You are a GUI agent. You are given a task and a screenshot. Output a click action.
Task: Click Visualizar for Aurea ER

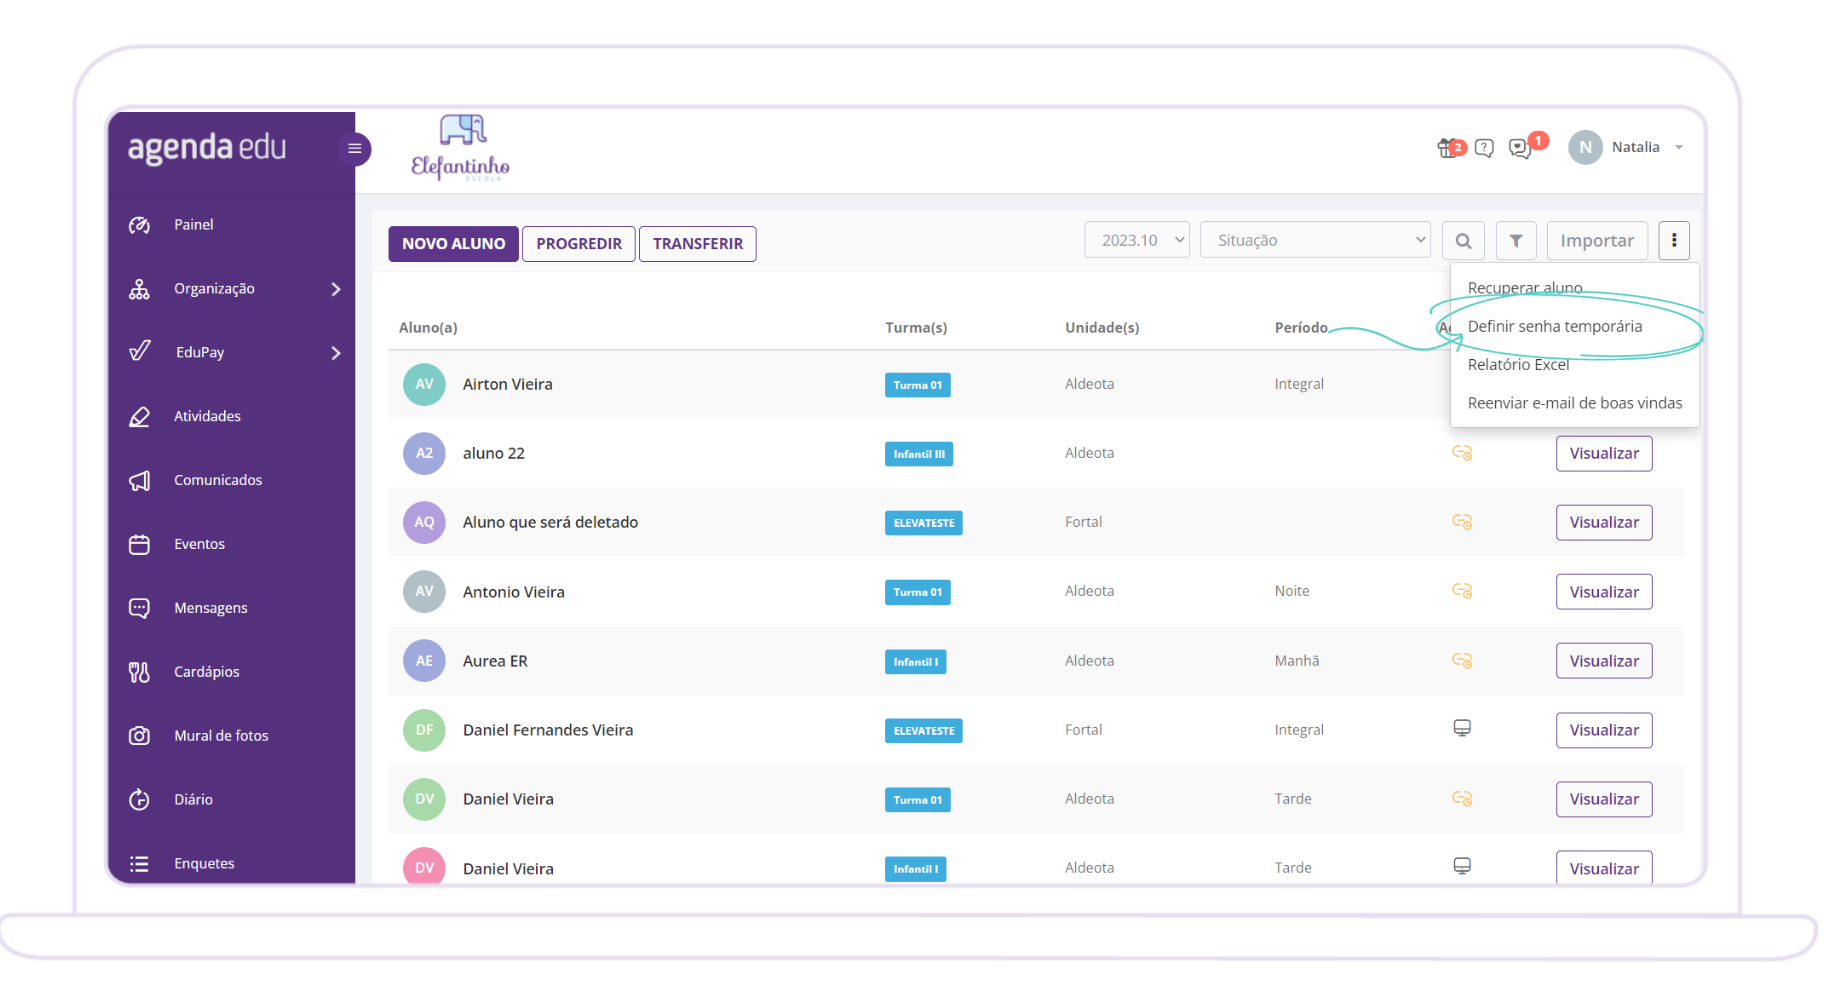[x=1604, y=661]
